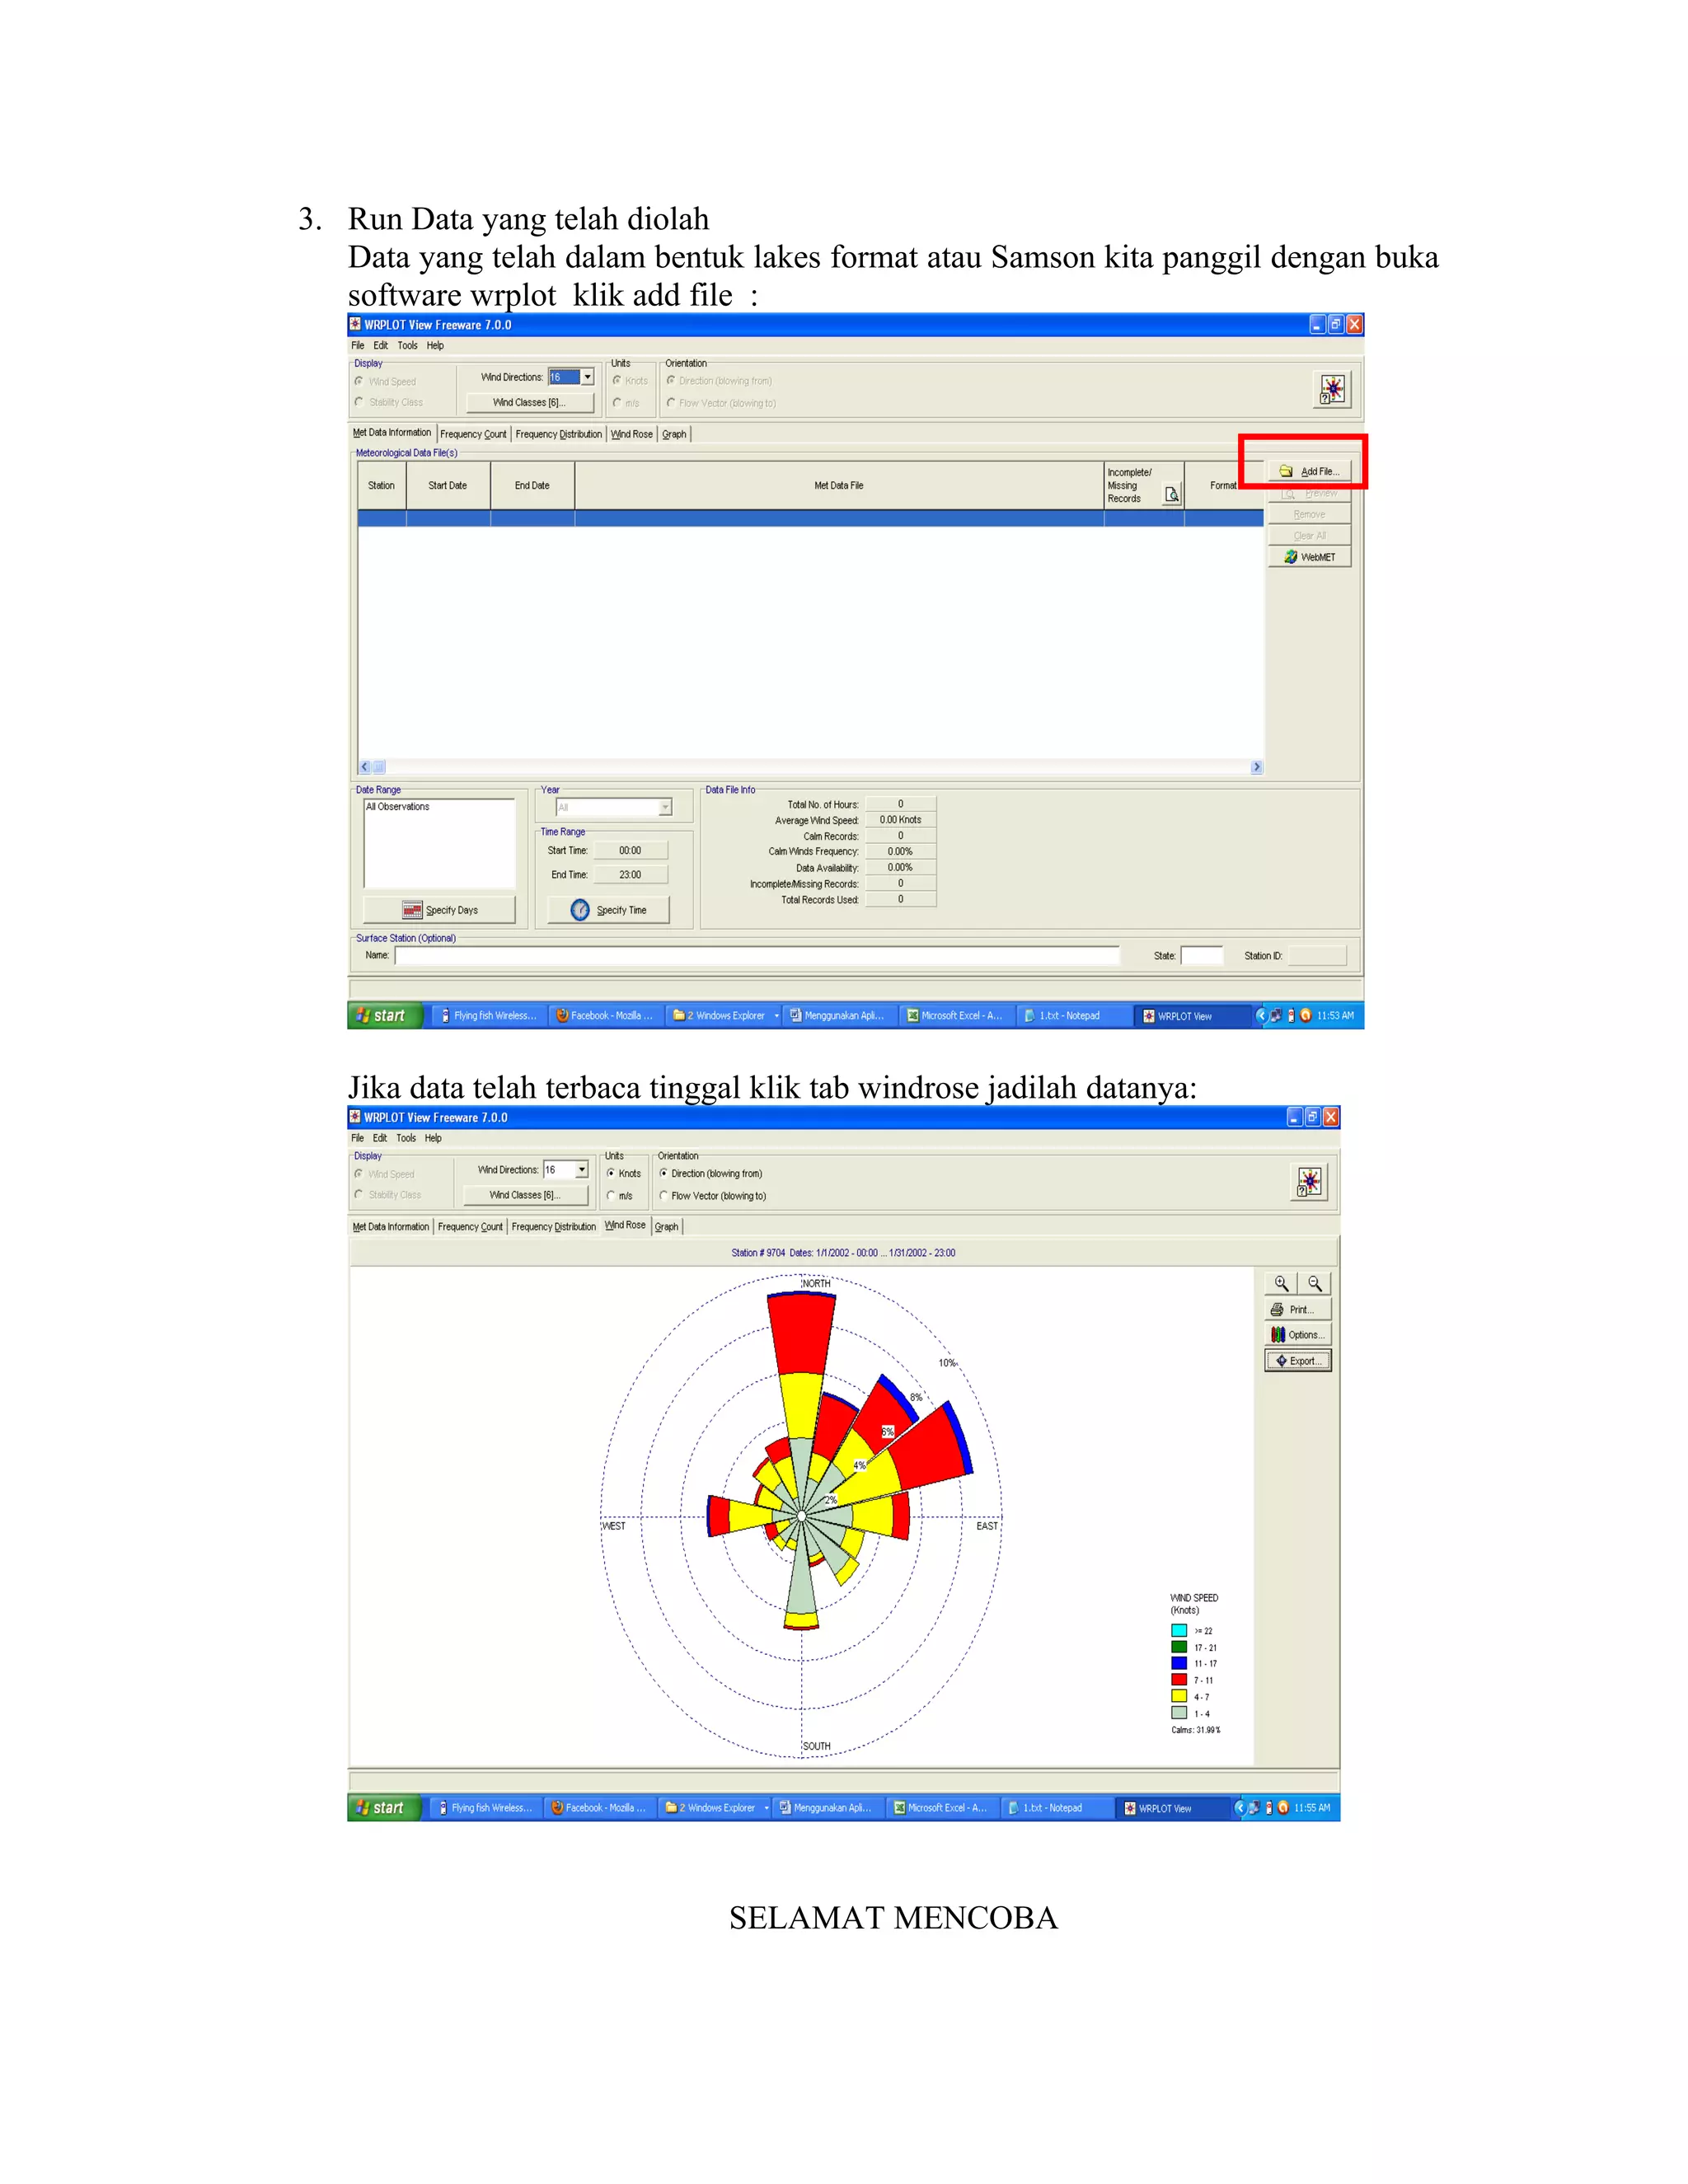Open Help menu in lower WRPLOT window

(x=433, y=1138)
